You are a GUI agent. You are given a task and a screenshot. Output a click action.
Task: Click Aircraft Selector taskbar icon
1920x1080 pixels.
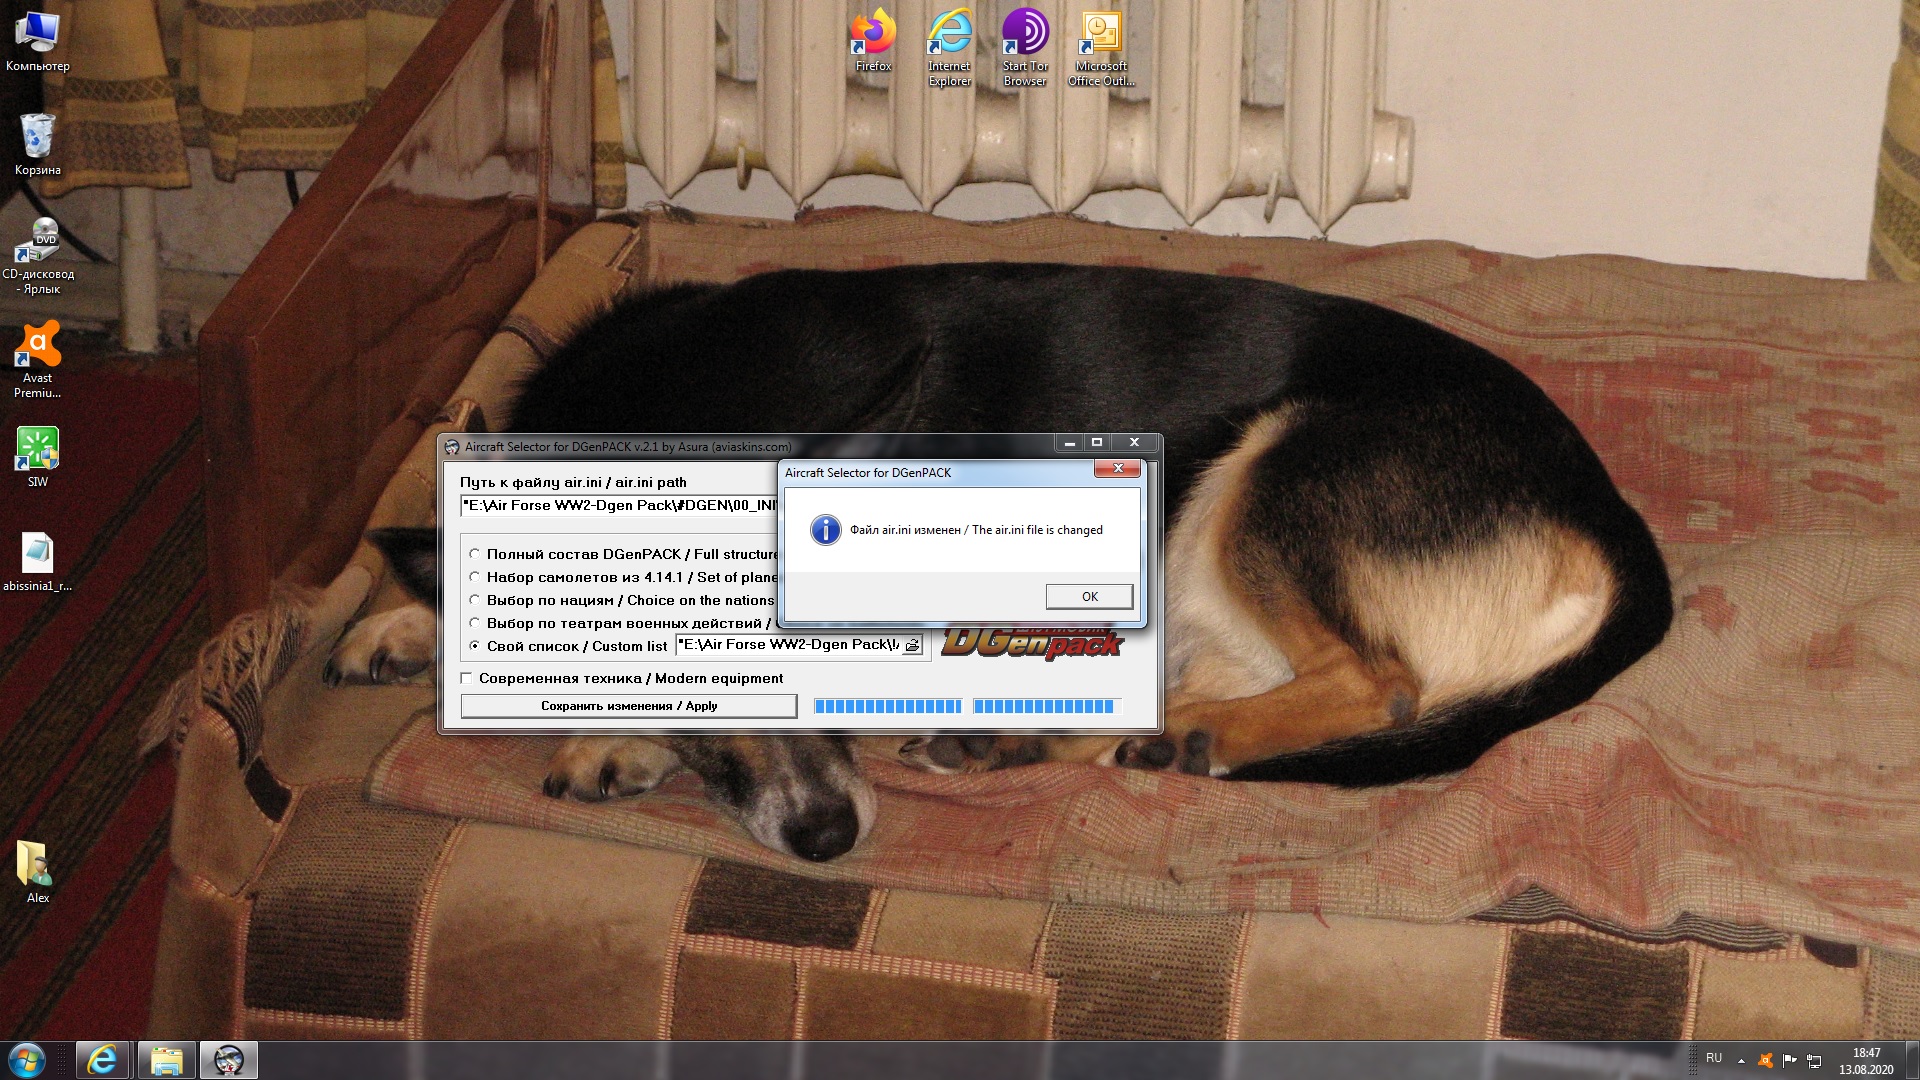click(x=229, y=1060)
